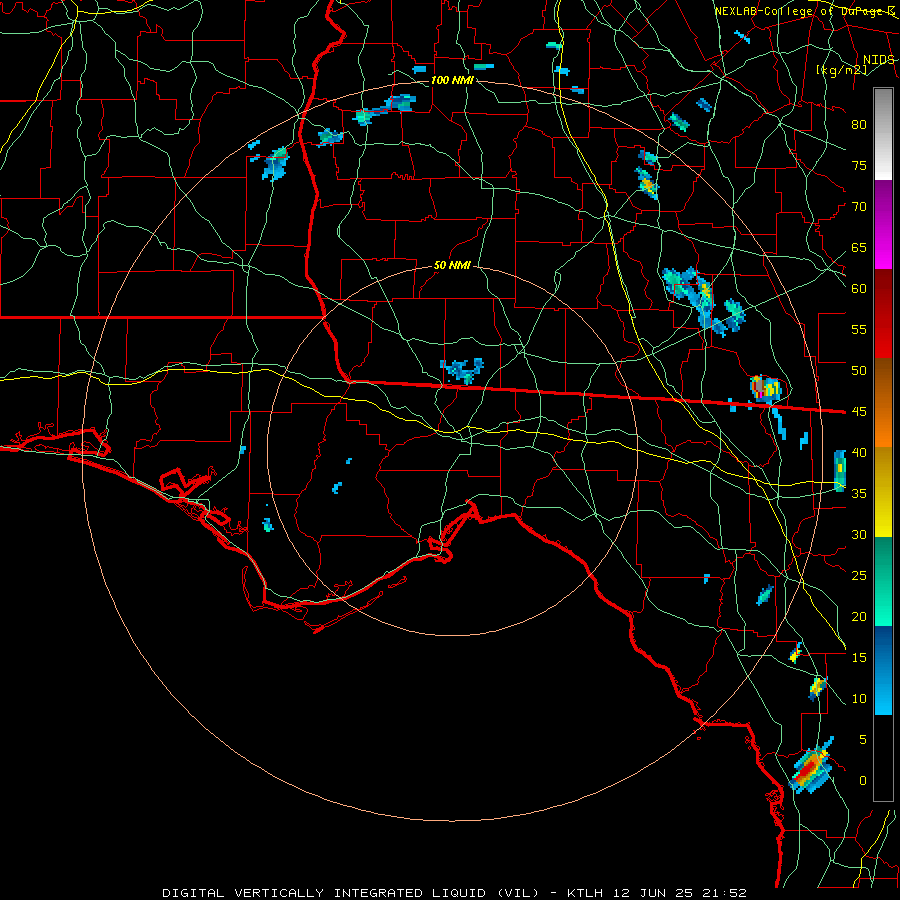Click the red segment of the color bar
The image size is (900, 900).
pos(883,314)
